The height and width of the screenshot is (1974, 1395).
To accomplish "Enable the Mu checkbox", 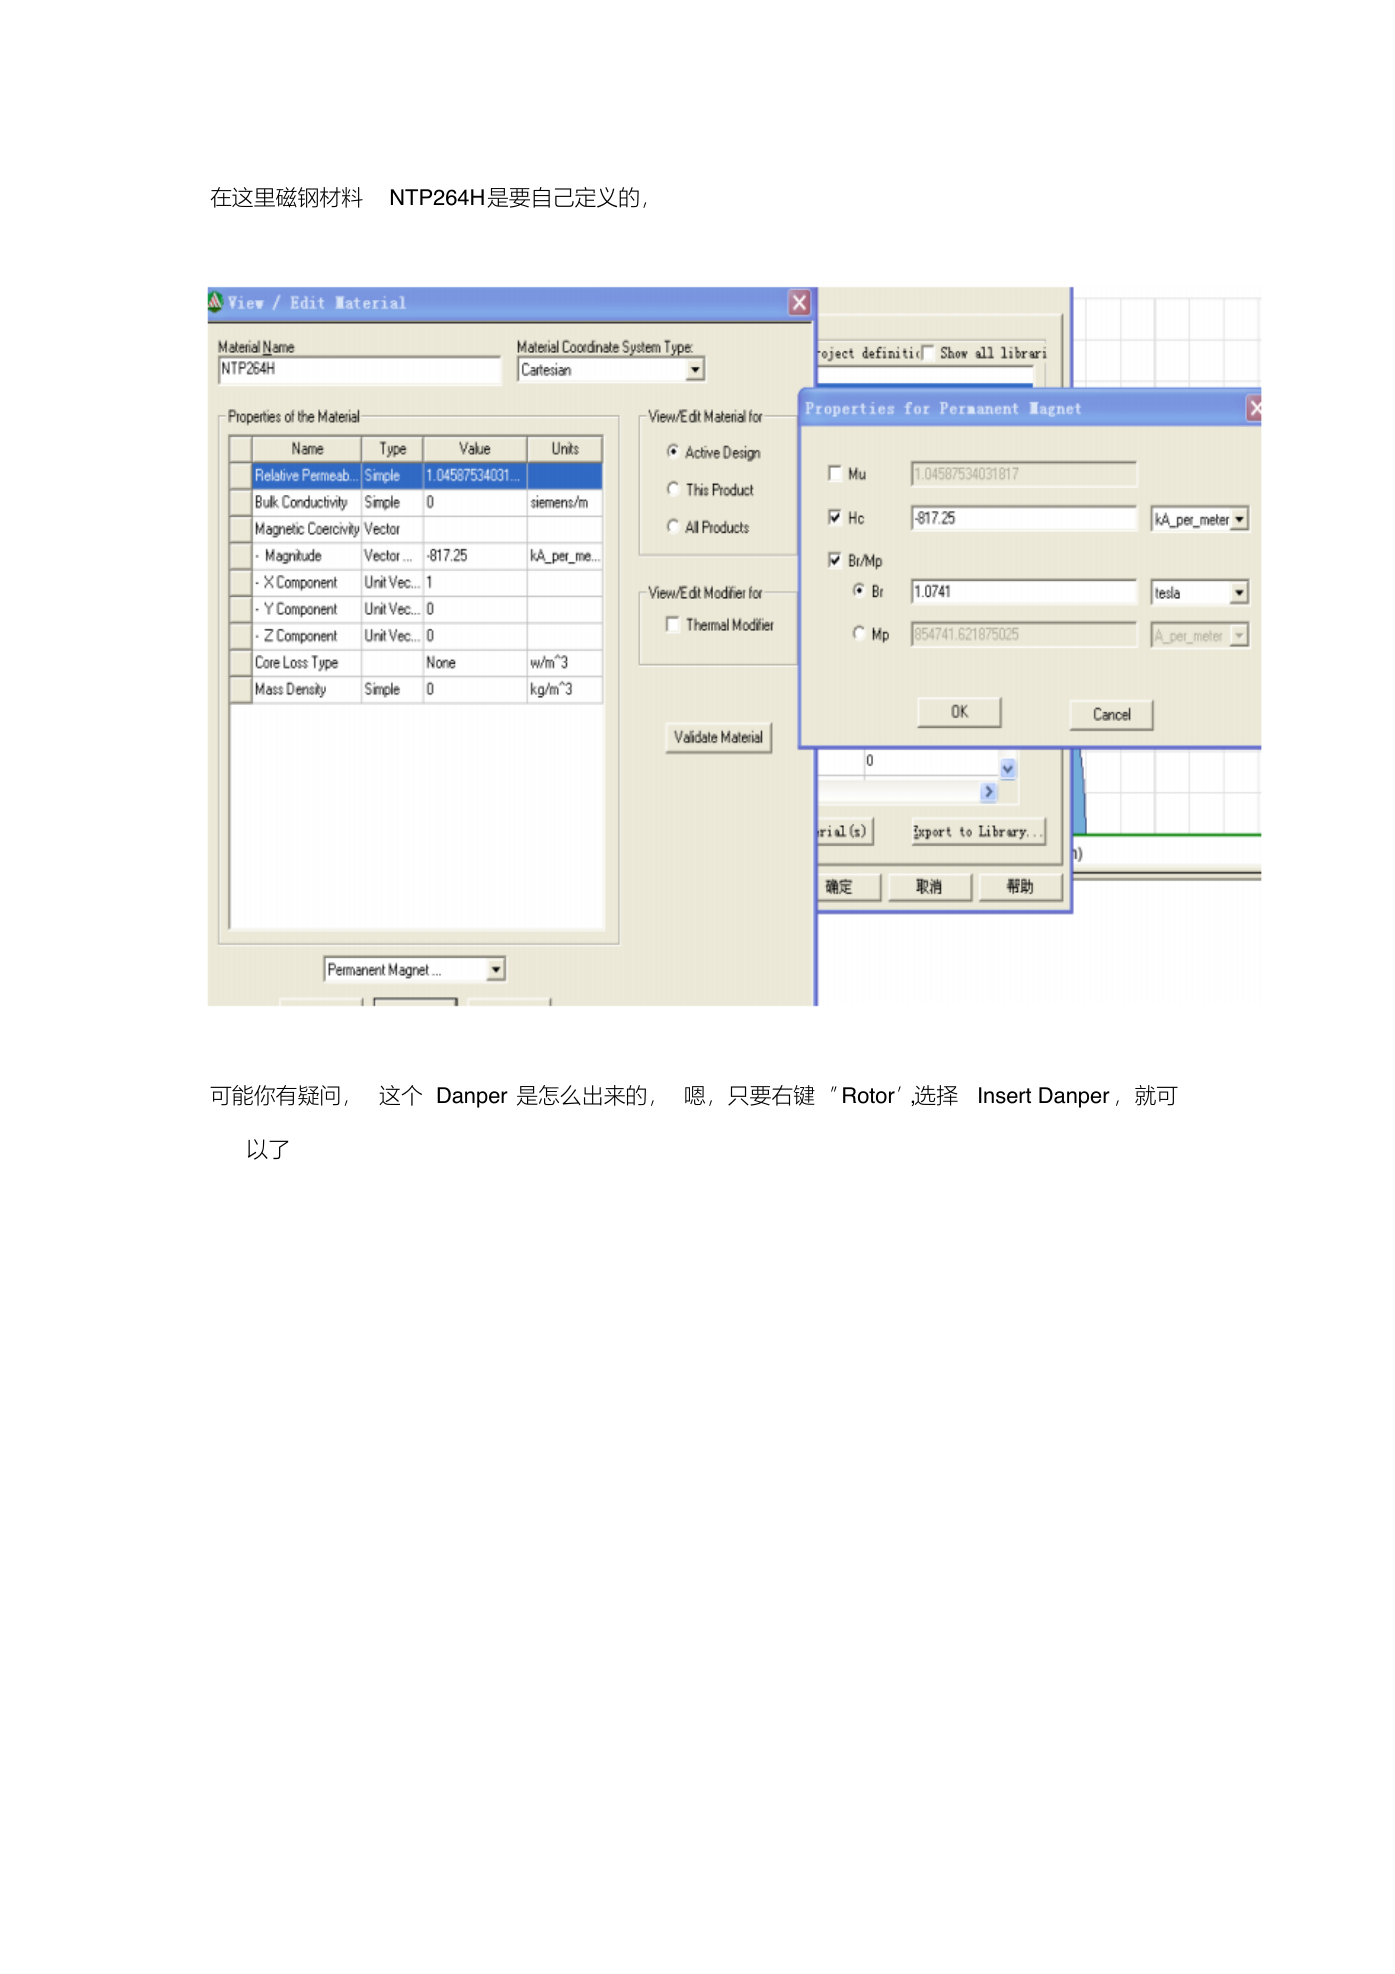I will 835,473.
